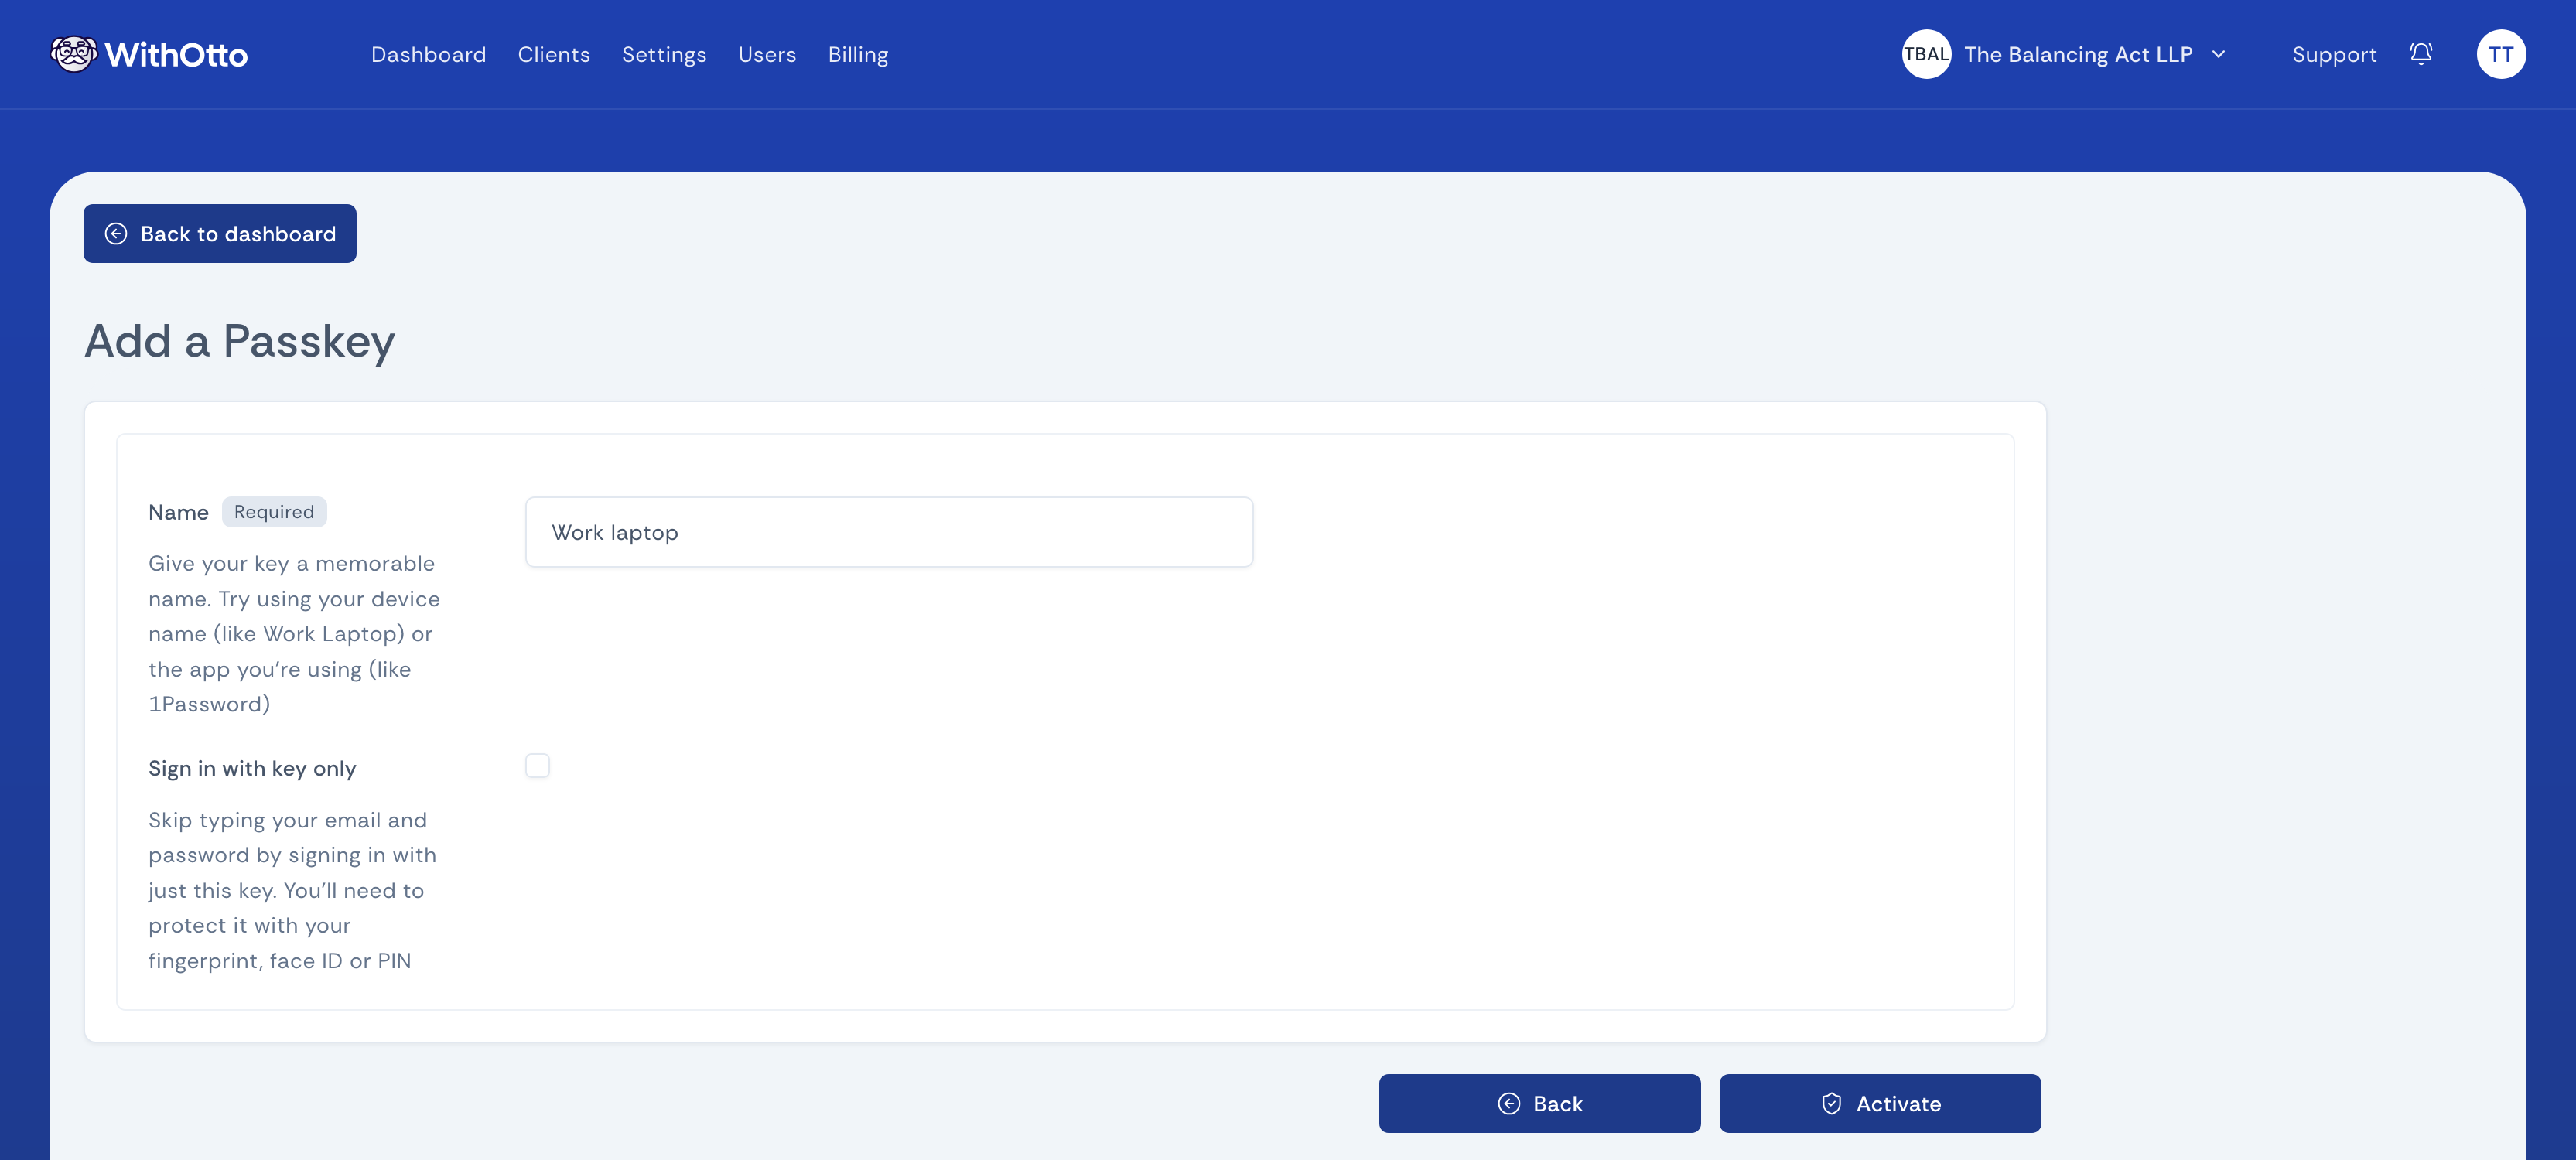Viewport: 2576px width, 1160px height.
Task: Click the Activate button
Action: (x=1880, y=1104)
